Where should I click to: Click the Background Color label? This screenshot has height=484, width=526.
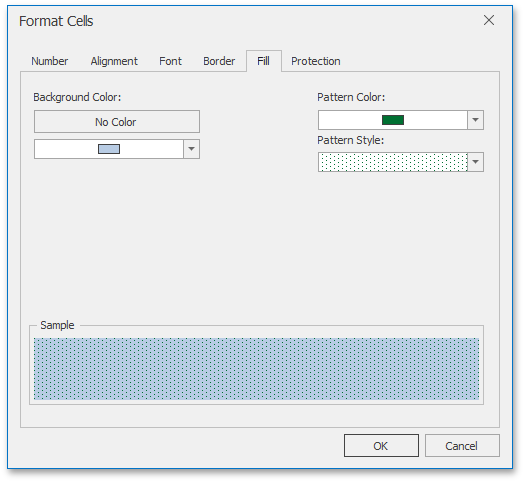[77, 97]
